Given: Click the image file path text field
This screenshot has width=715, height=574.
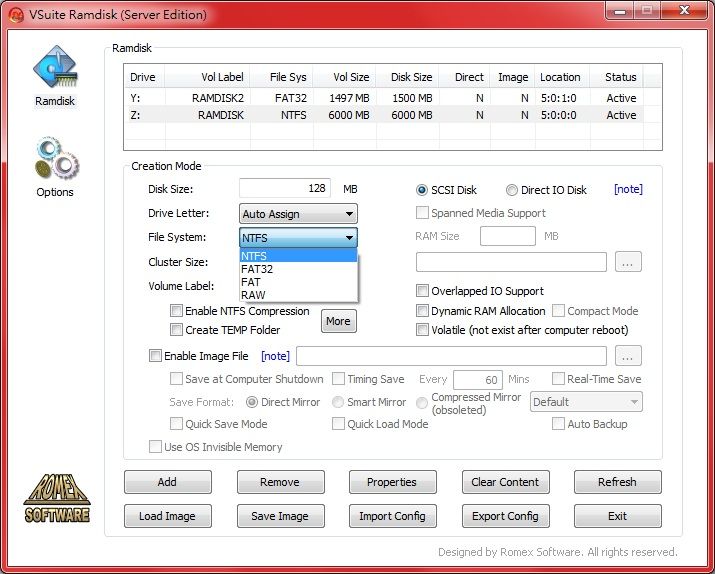Looking at the screenshot, I should [451, 356].
